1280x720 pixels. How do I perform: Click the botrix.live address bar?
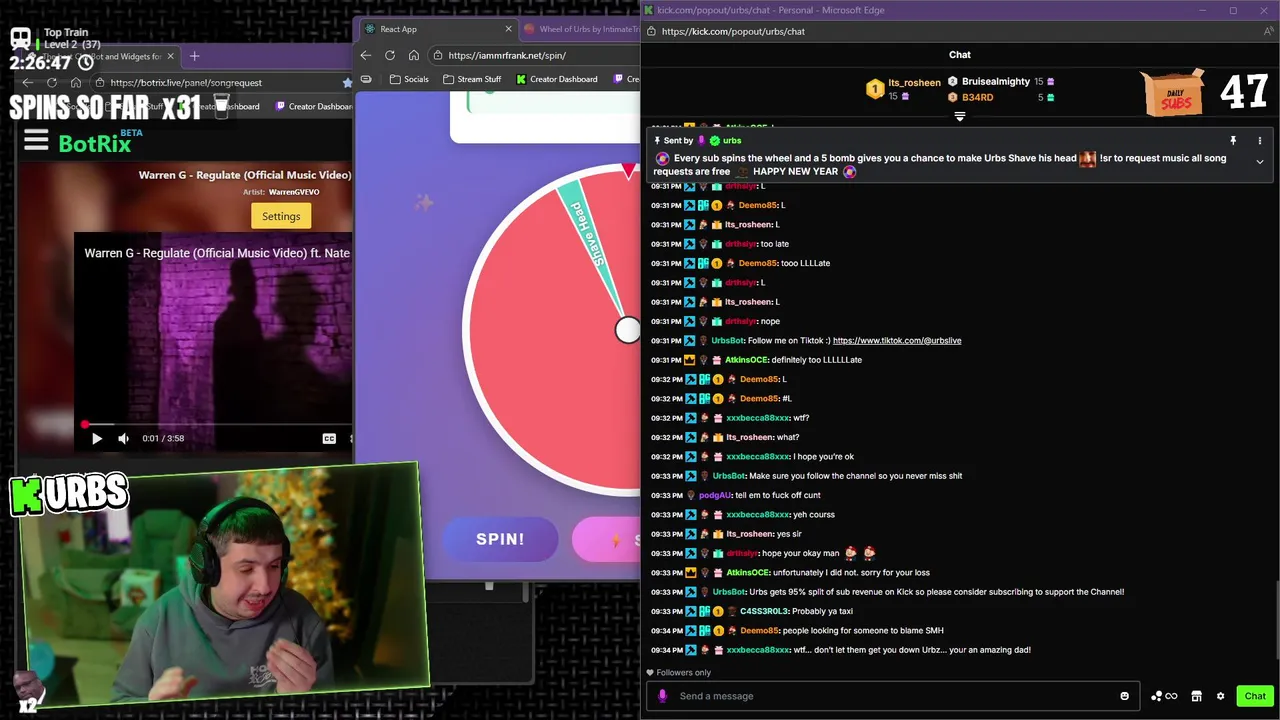tap(220, 83)
